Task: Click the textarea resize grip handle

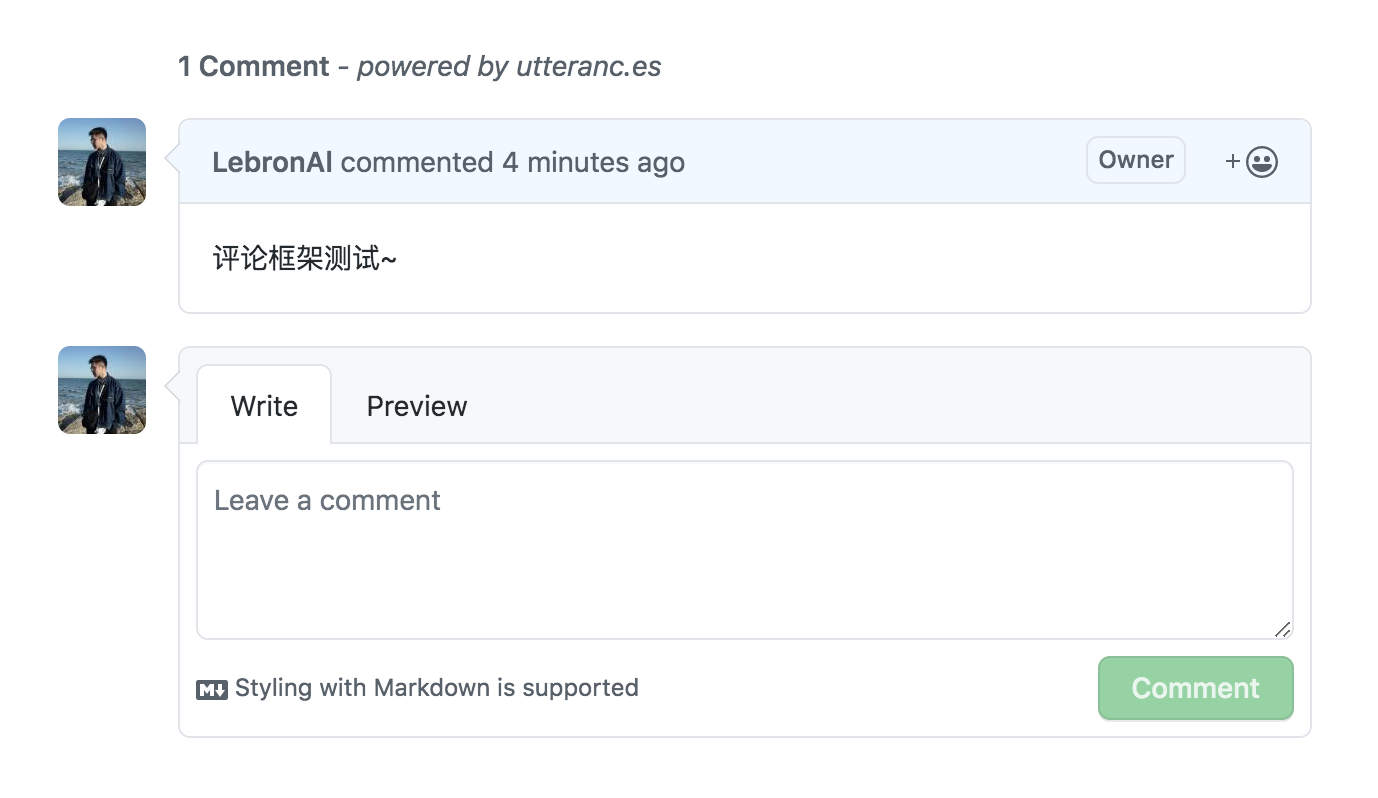Action: (x=1283, y=629)
